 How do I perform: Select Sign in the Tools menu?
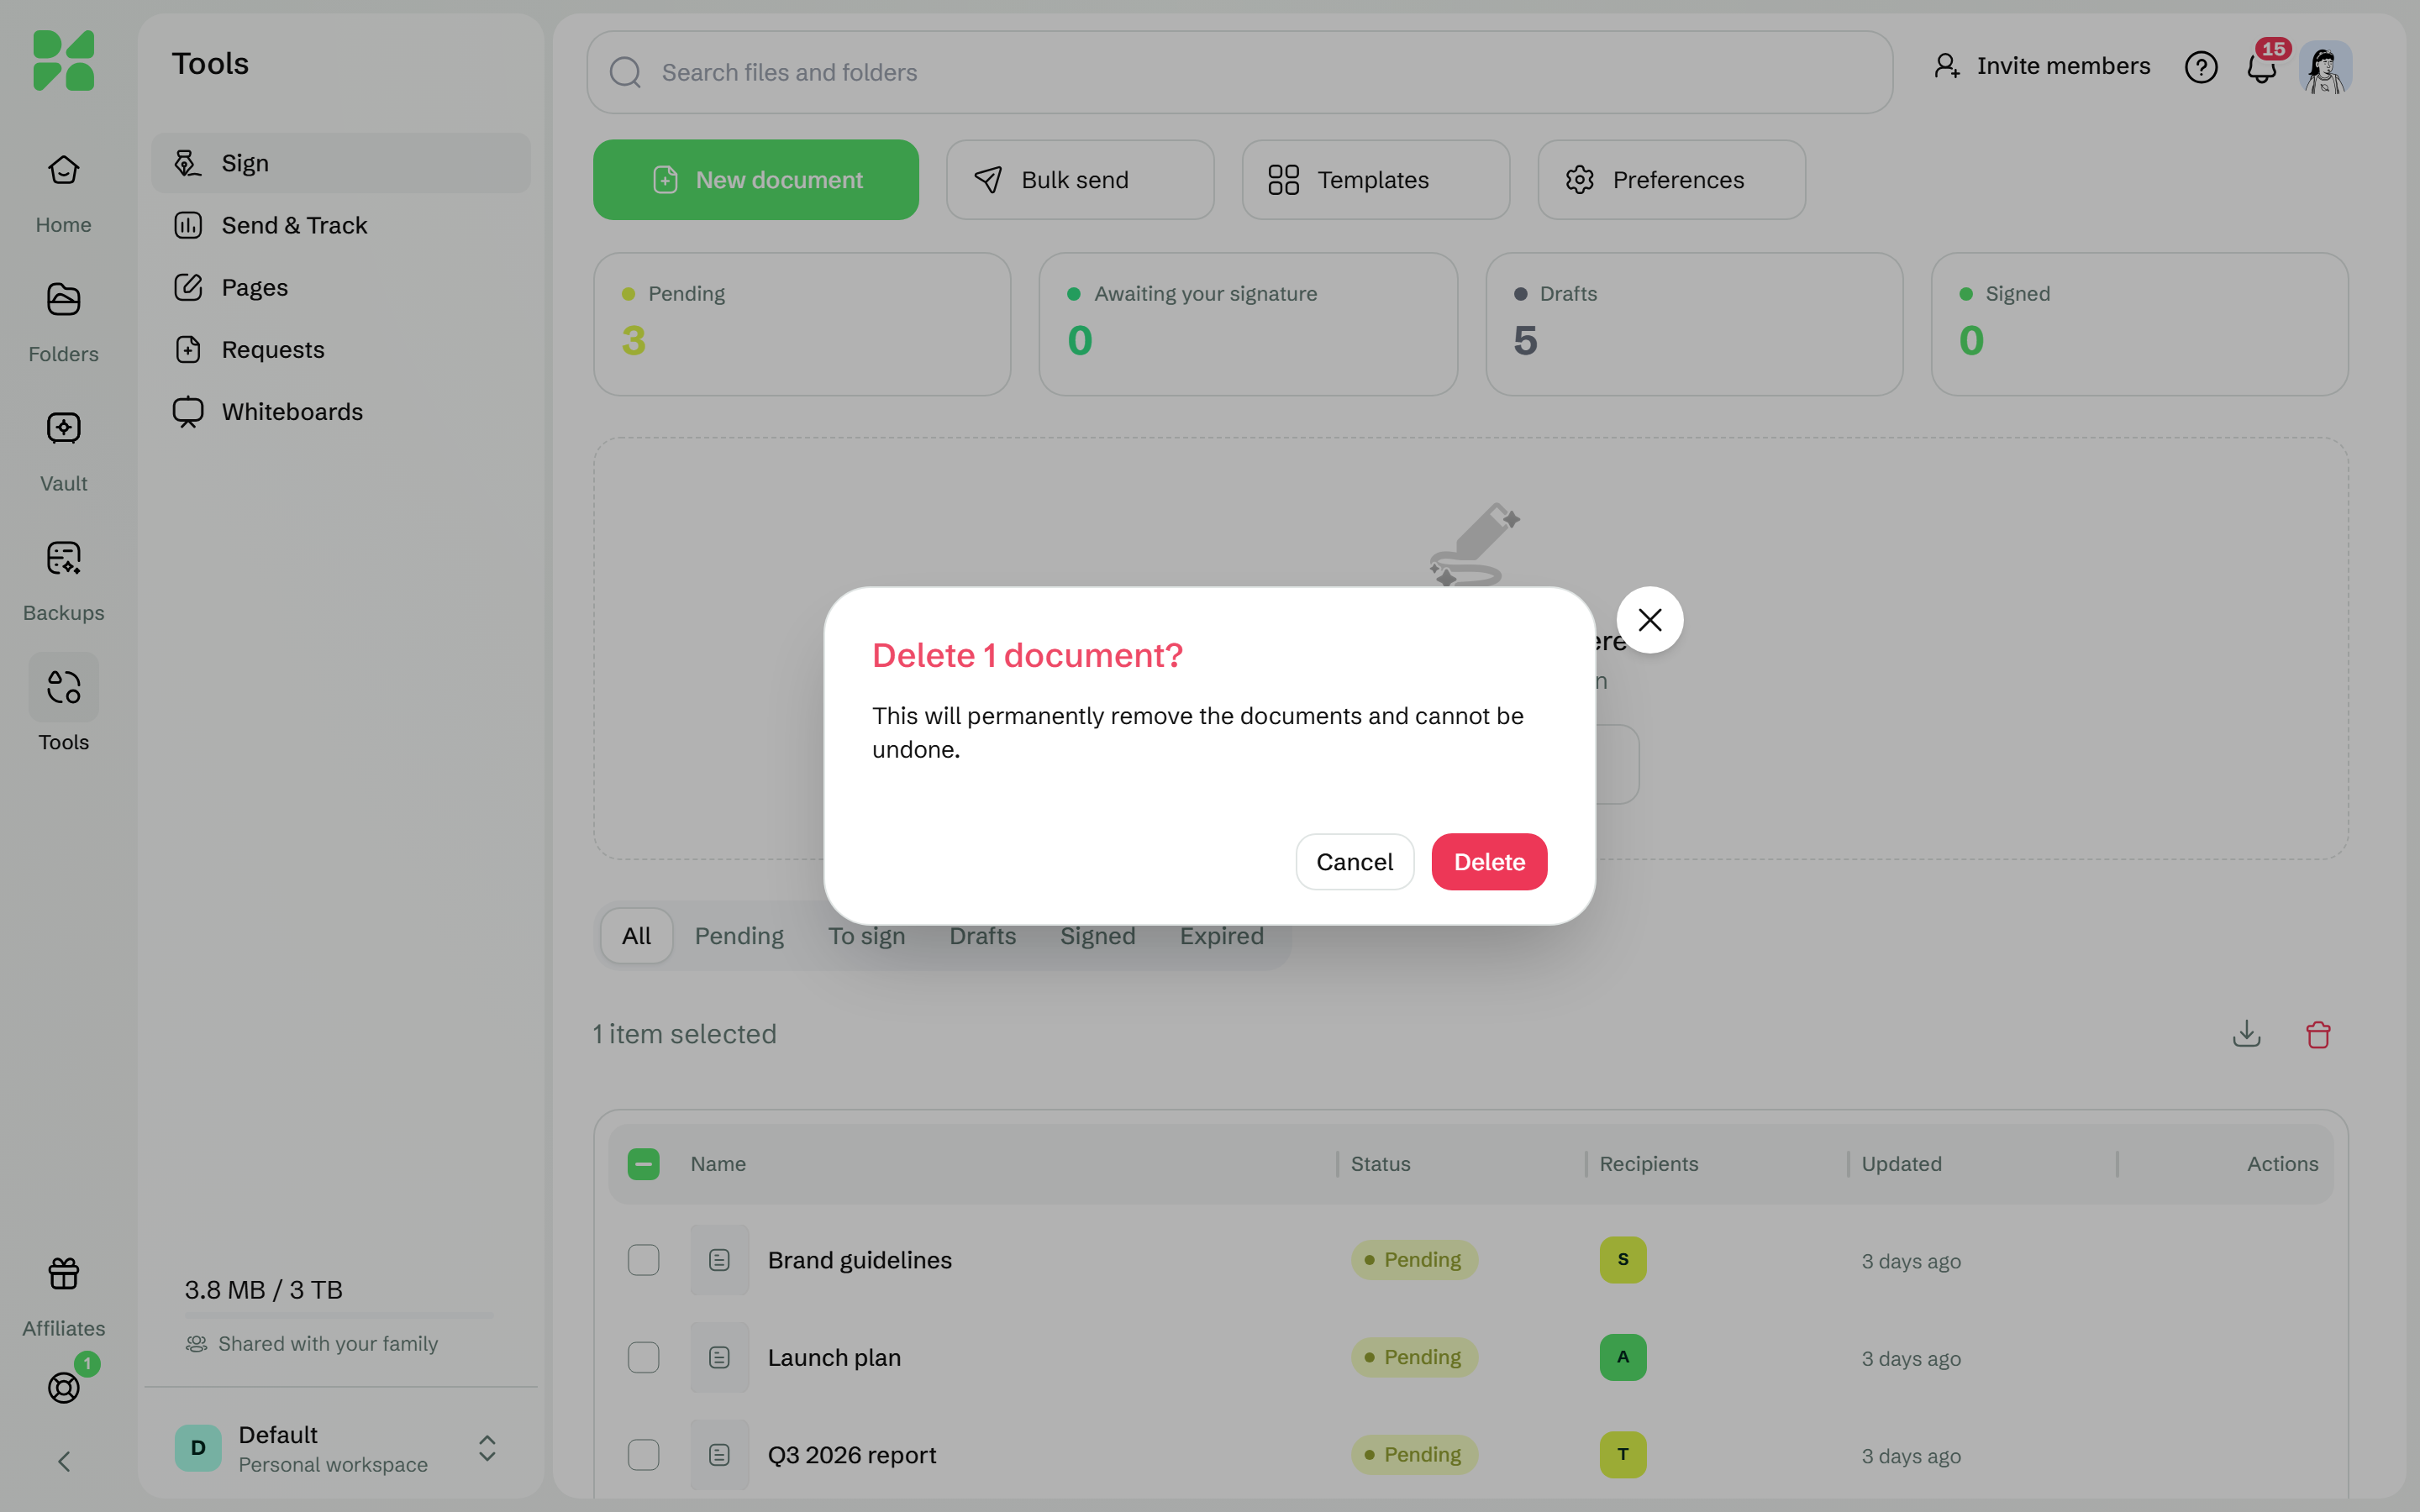pos(340,163)
